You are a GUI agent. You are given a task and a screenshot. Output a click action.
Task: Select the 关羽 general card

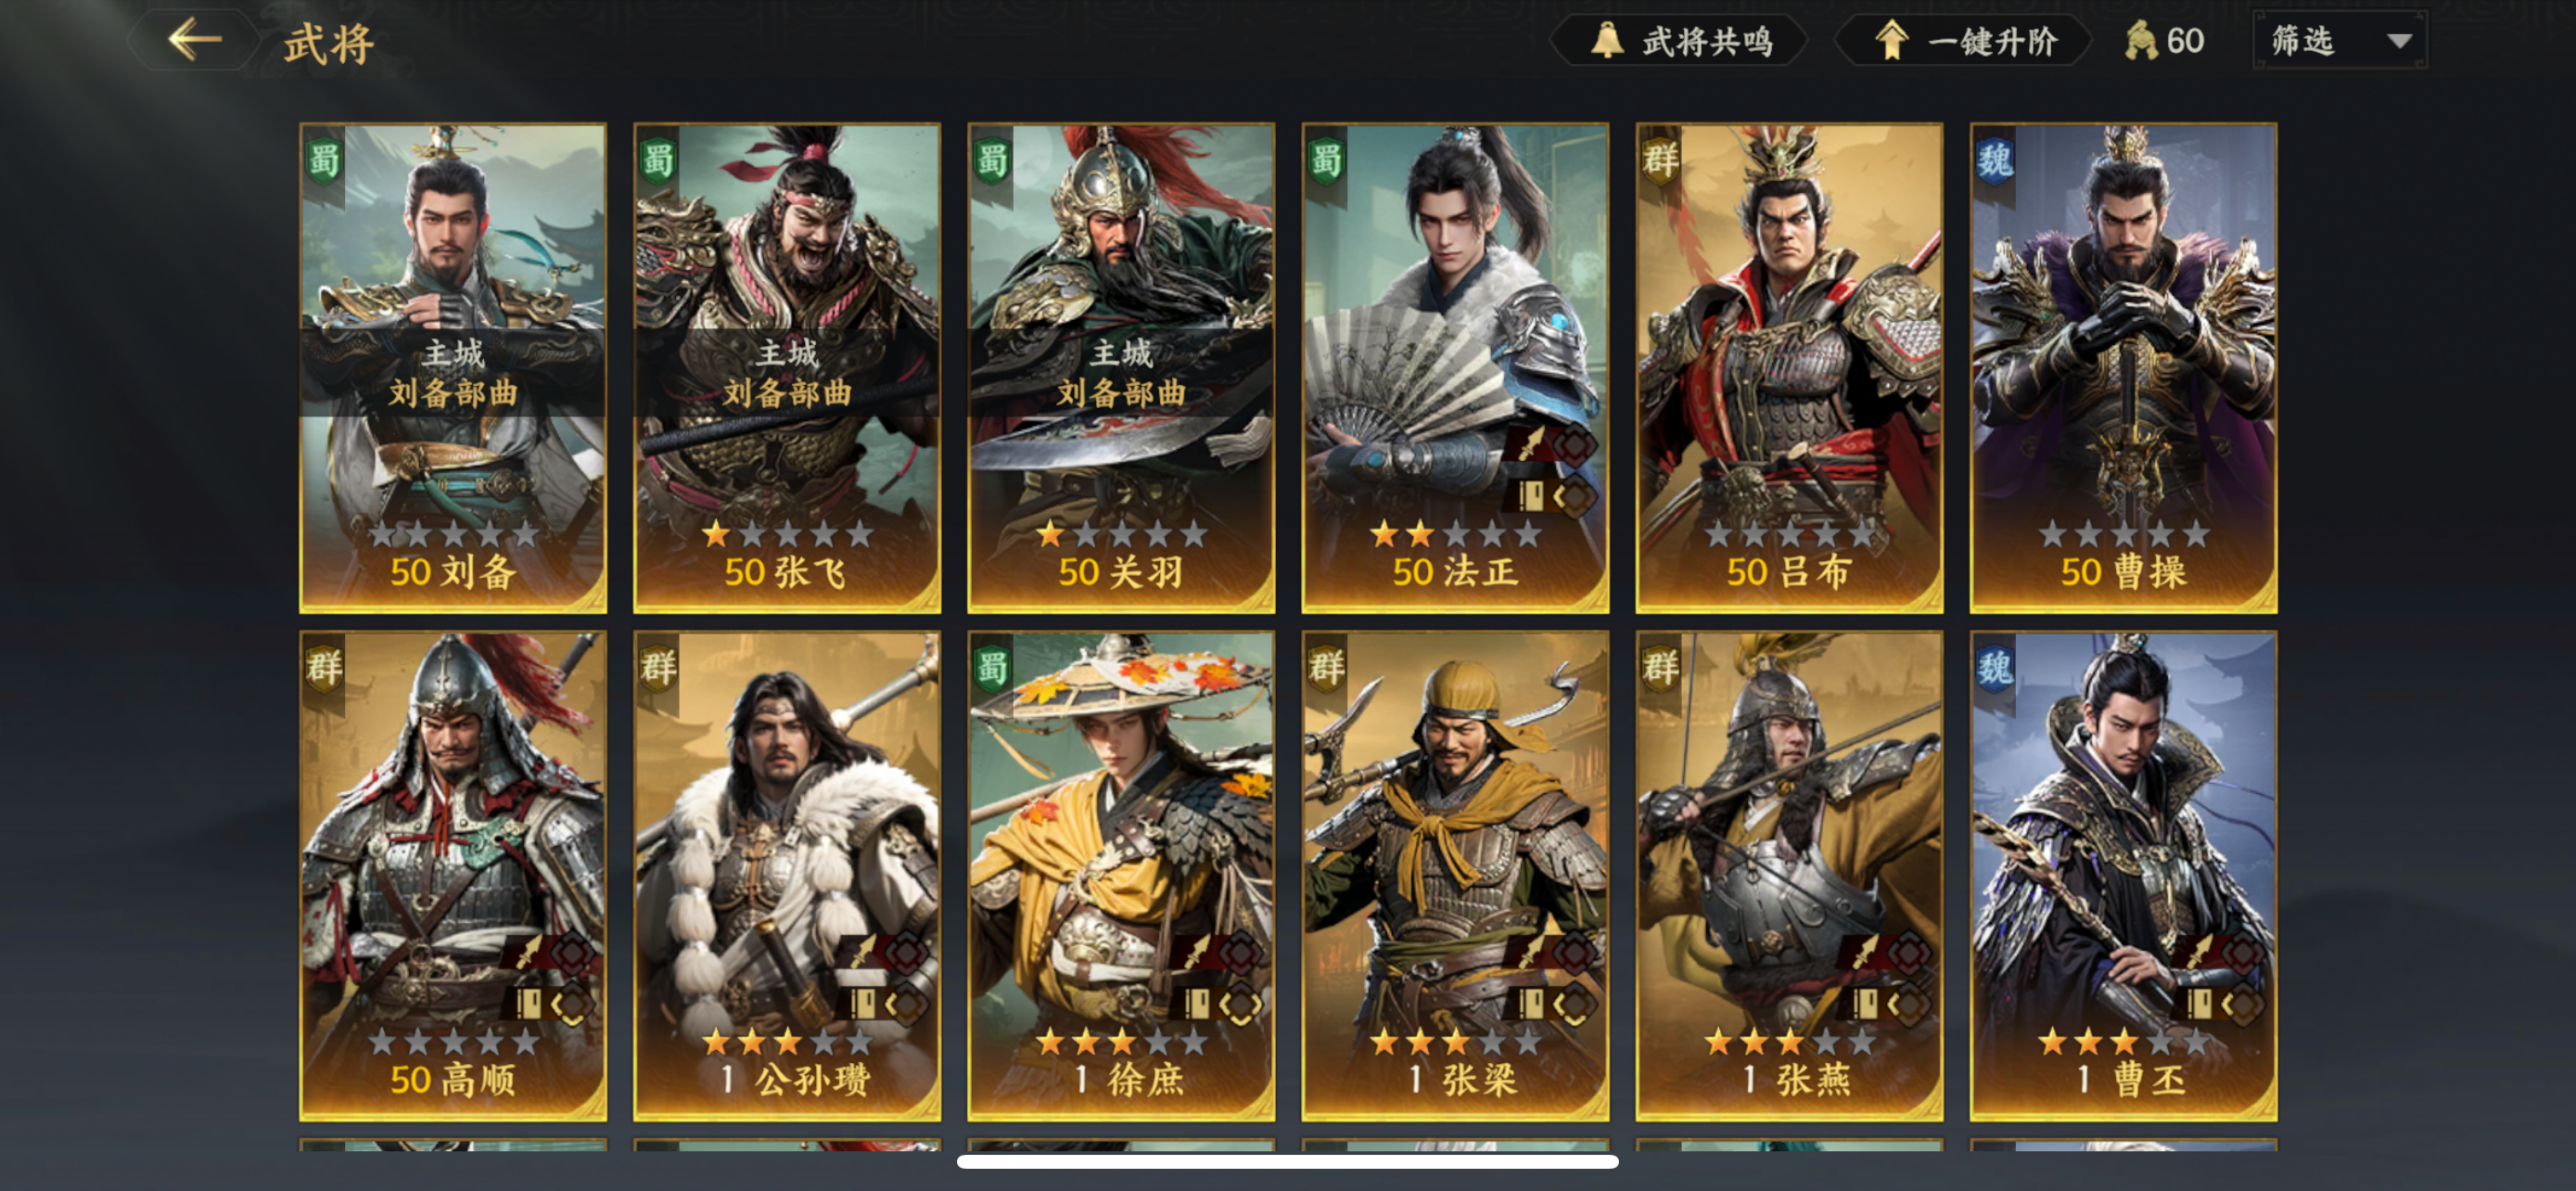coord(1121,368)
